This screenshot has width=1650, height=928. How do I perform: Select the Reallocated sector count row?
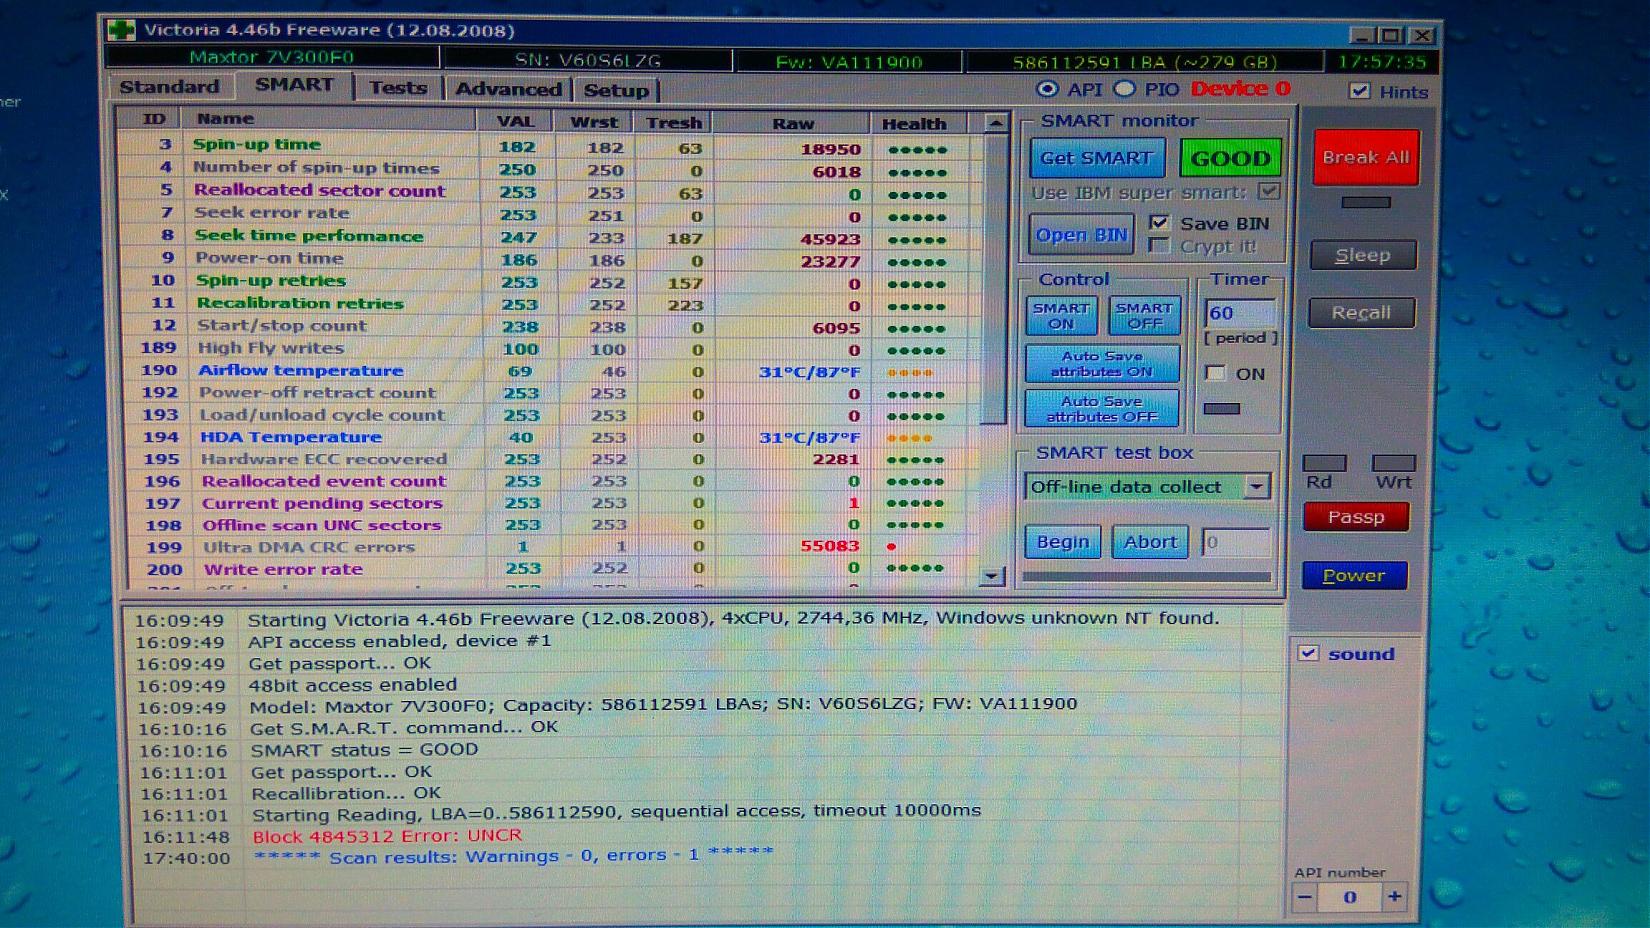pyautogui.click(x=548, y=192)
